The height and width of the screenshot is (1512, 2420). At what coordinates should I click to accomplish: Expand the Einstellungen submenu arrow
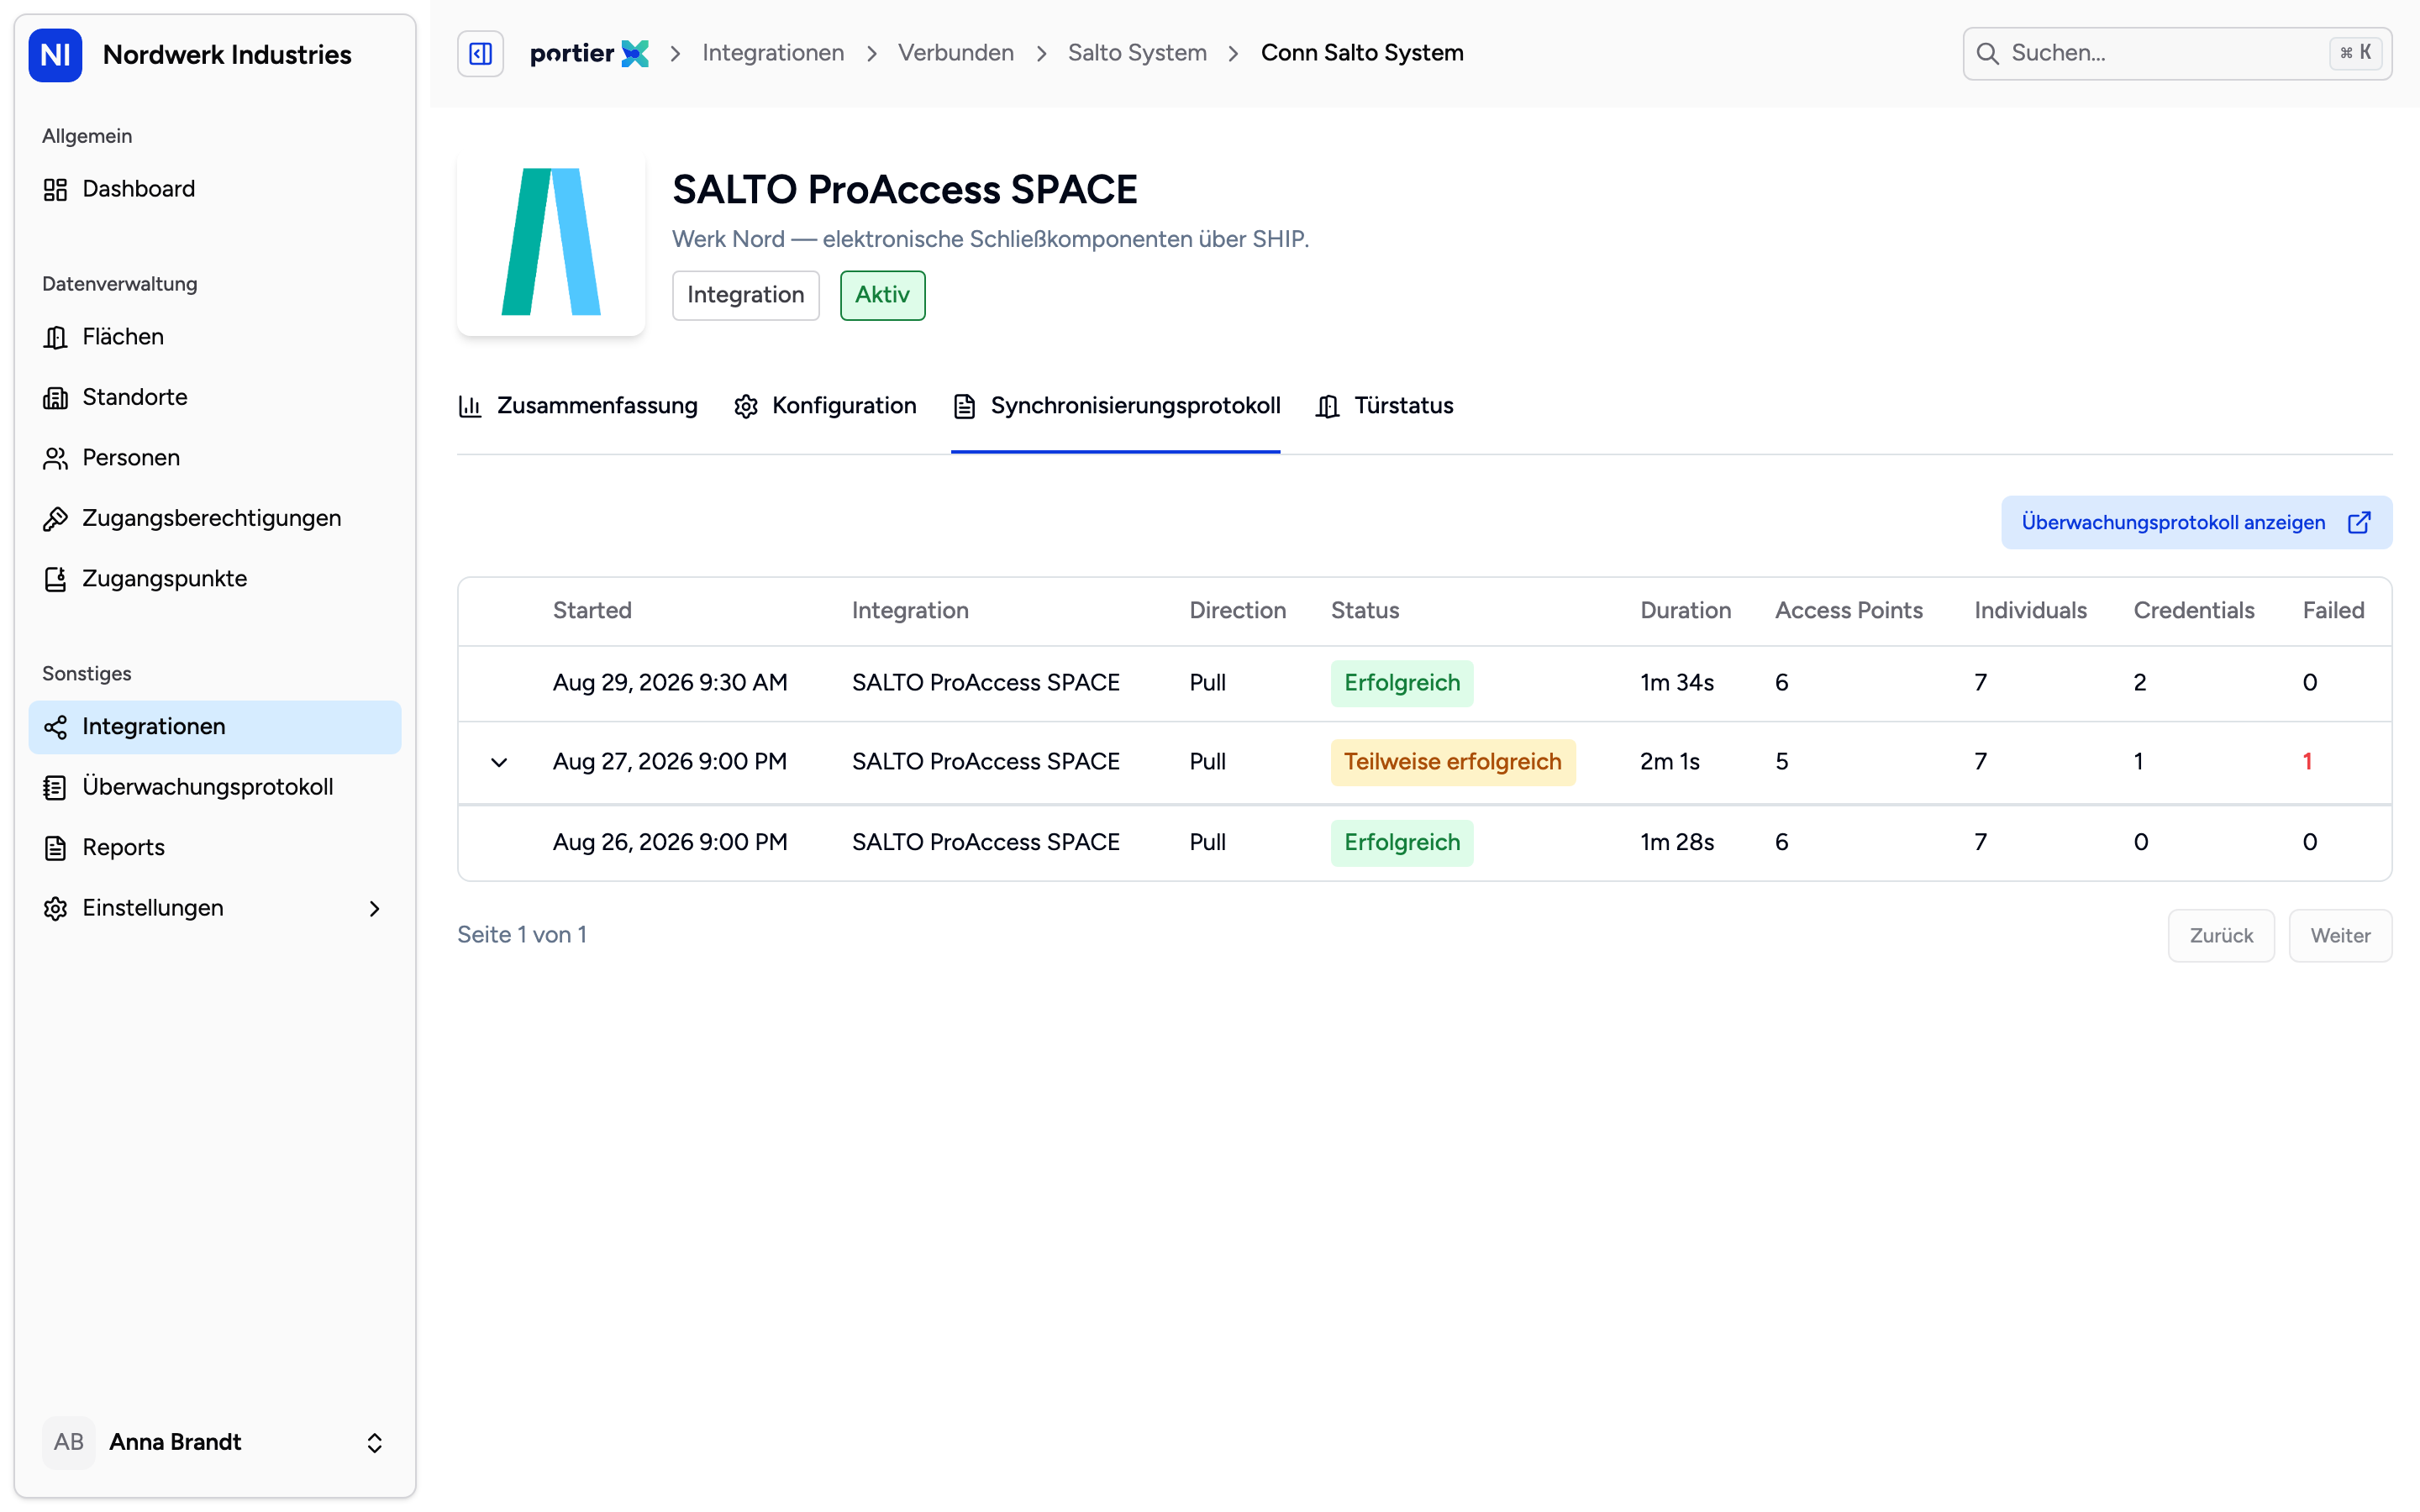click(x=375, y=908)
